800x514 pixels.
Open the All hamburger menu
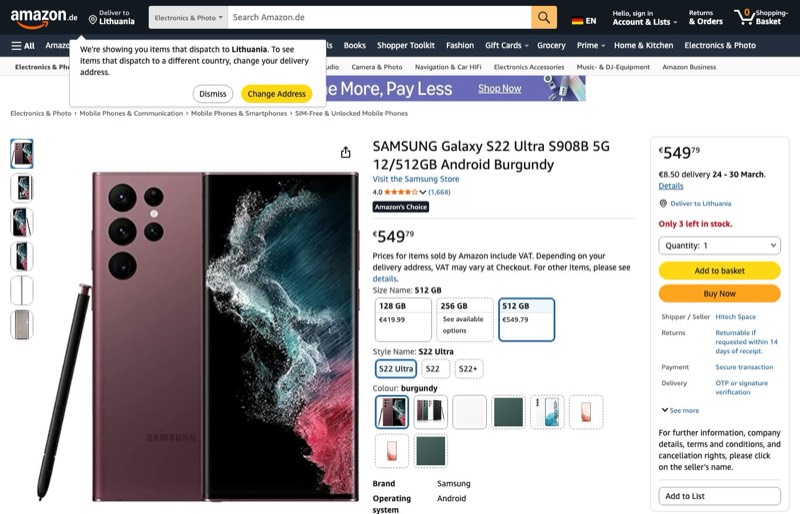23,45
